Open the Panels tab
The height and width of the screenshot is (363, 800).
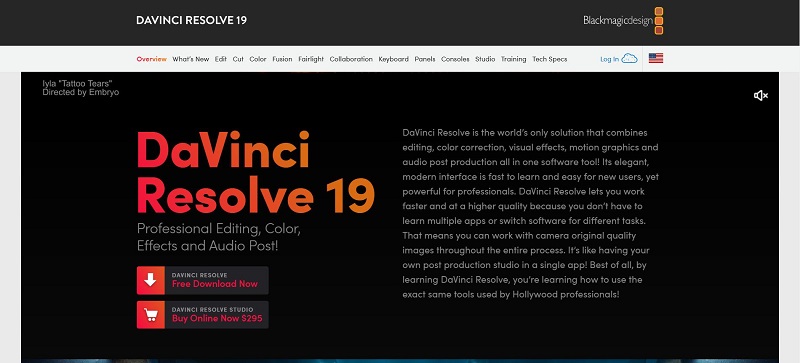[x=425, y=59]
